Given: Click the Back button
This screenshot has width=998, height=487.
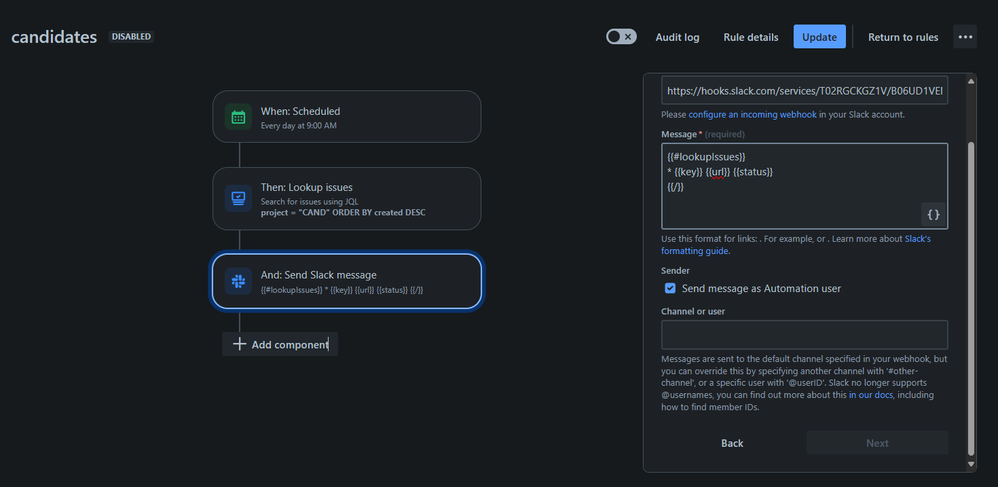Looking at the screenshot, I should (732, 443).
